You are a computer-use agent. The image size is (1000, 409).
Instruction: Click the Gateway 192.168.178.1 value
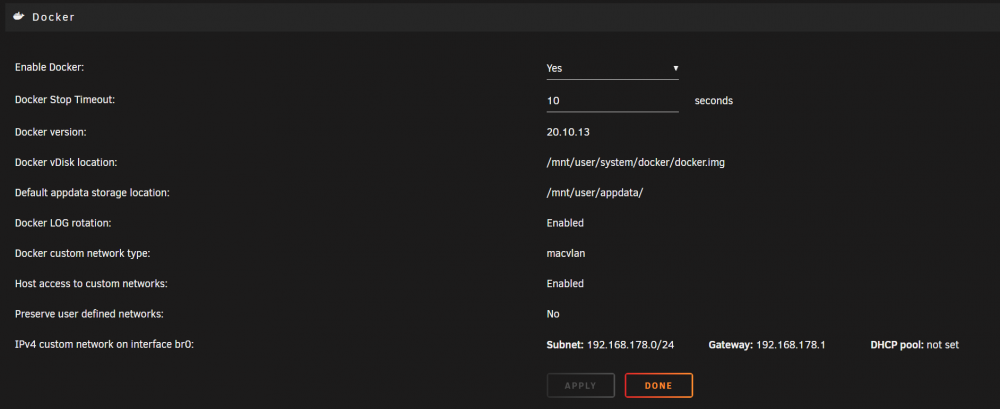(767, 345)
